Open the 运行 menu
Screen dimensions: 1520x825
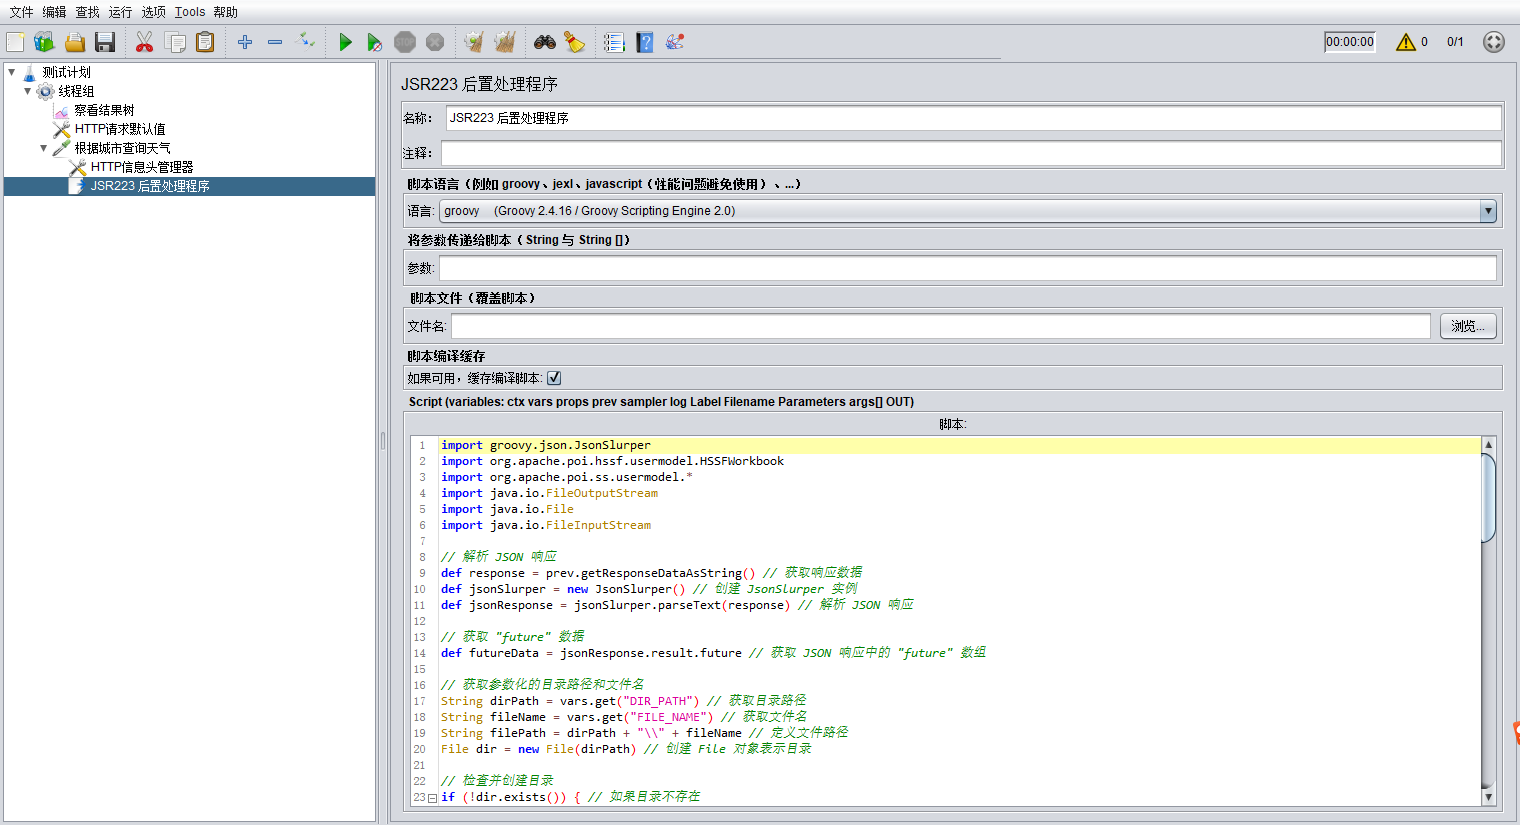point(120,12)
